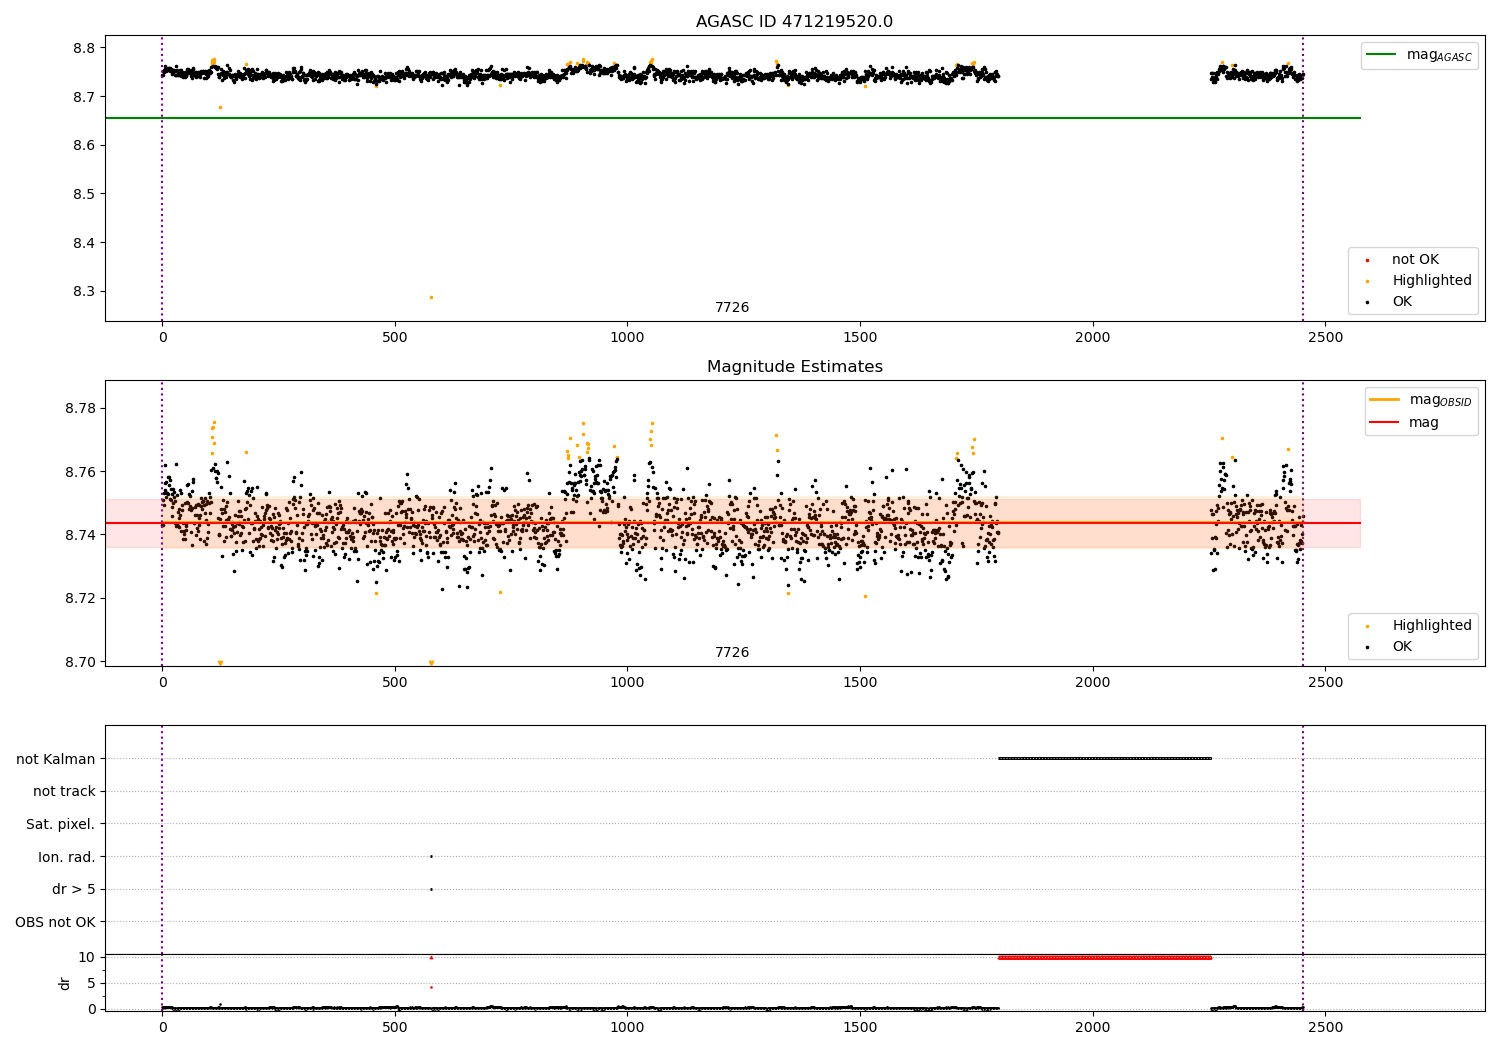Select the 'not Kalman' axis label
The width and height of the screenshot is (1500, 1050).
pos(56,759)
